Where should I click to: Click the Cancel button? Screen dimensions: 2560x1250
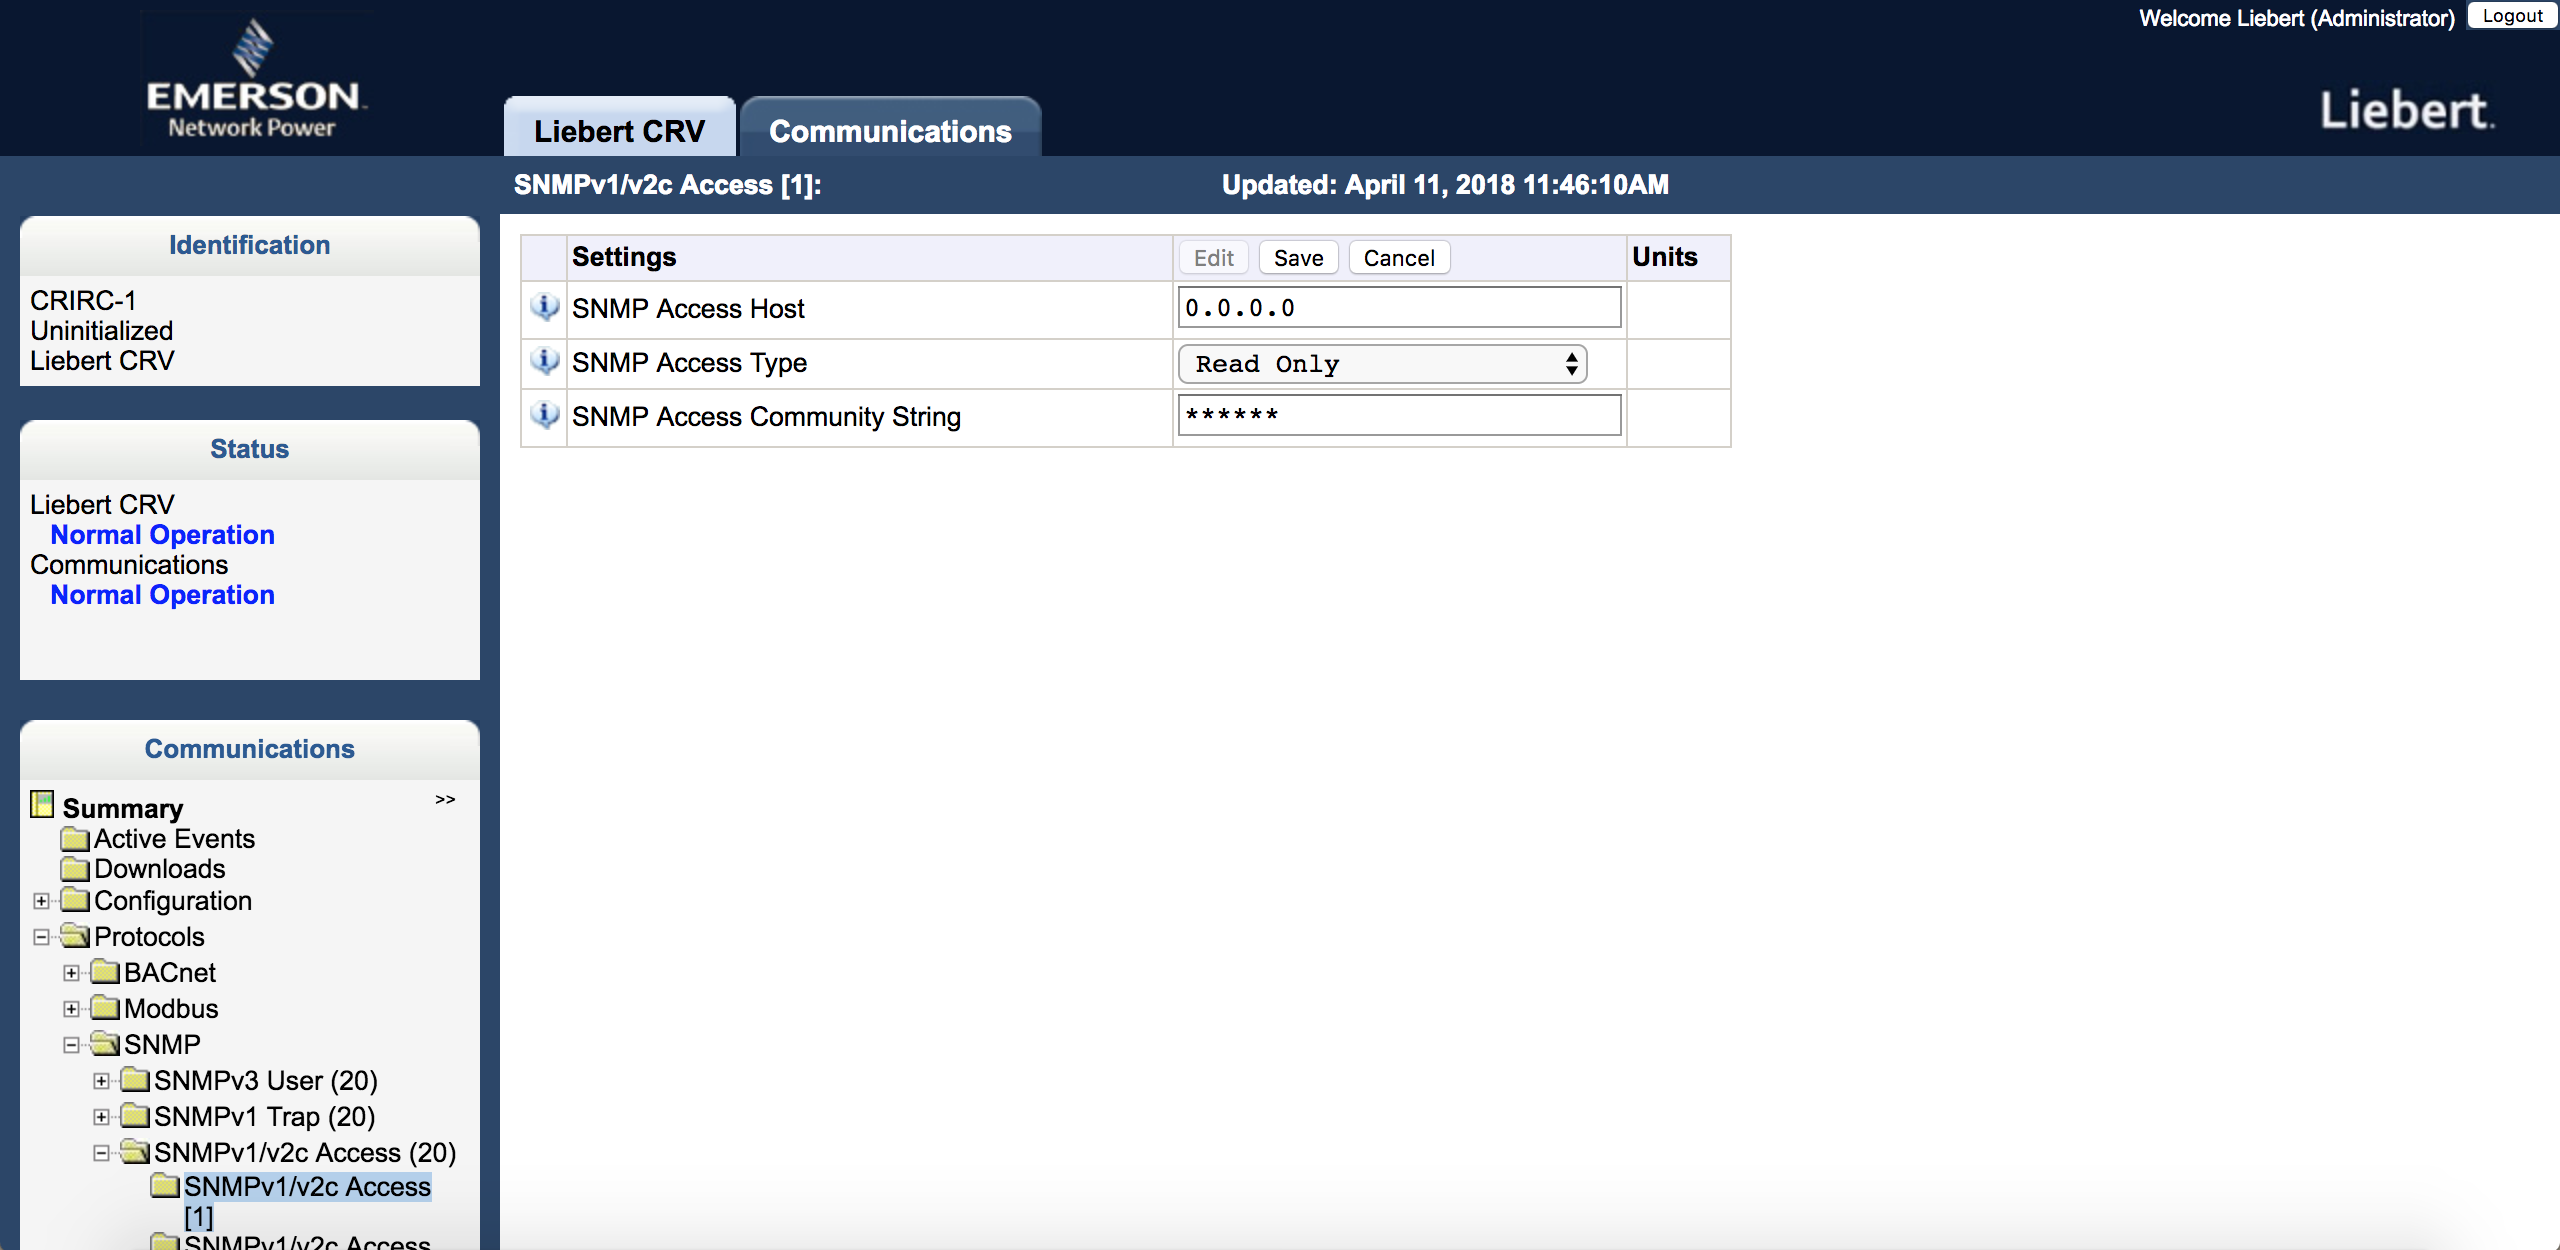(x=1399, y=258)
